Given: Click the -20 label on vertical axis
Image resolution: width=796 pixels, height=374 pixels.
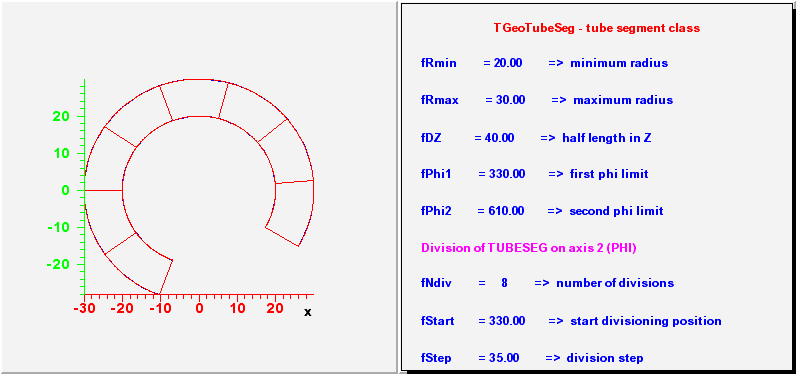Looking at the screenshot, I should point(58,264).
